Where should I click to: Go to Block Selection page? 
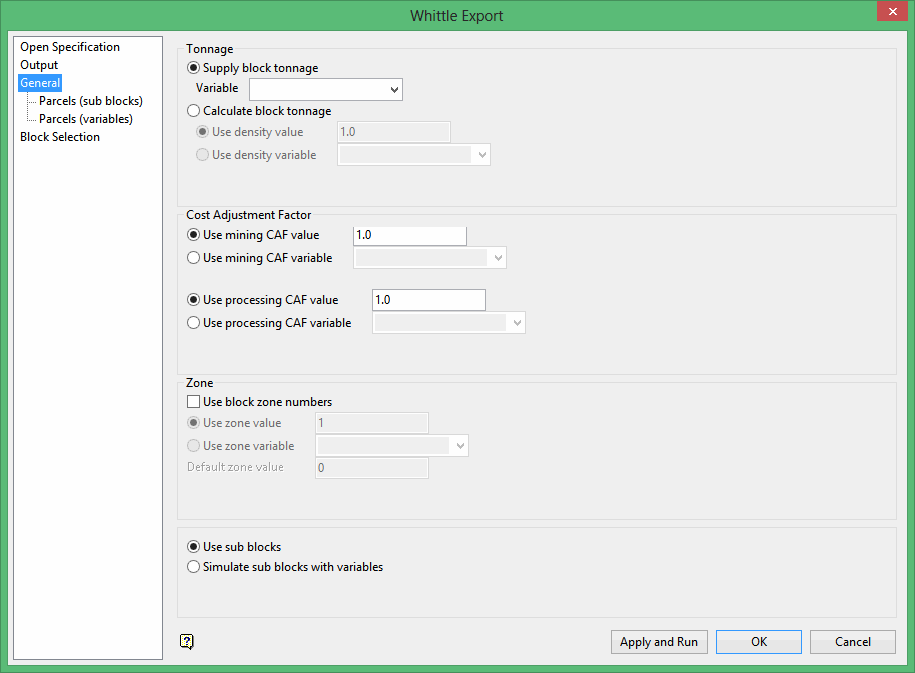(x=60, y=137)
